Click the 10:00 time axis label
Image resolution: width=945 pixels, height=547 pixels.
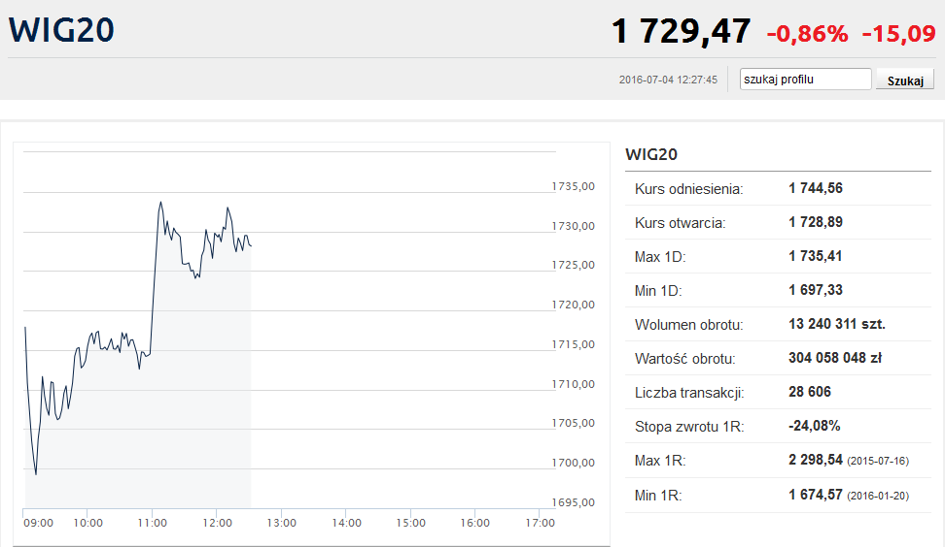point(88,523)
